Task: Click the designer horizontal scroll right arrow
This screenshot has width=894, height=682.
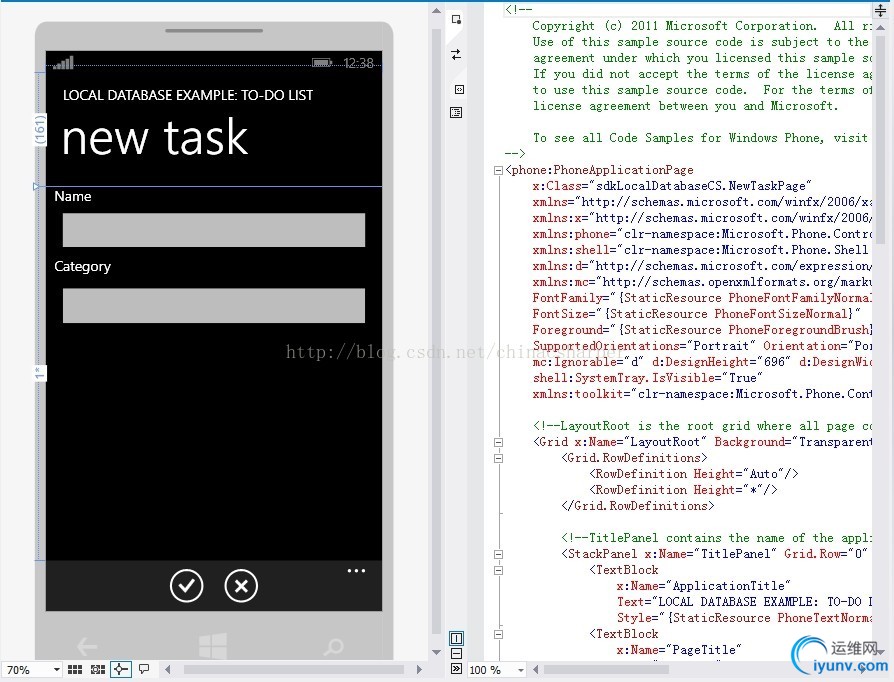Action: [x=420, y=669]
